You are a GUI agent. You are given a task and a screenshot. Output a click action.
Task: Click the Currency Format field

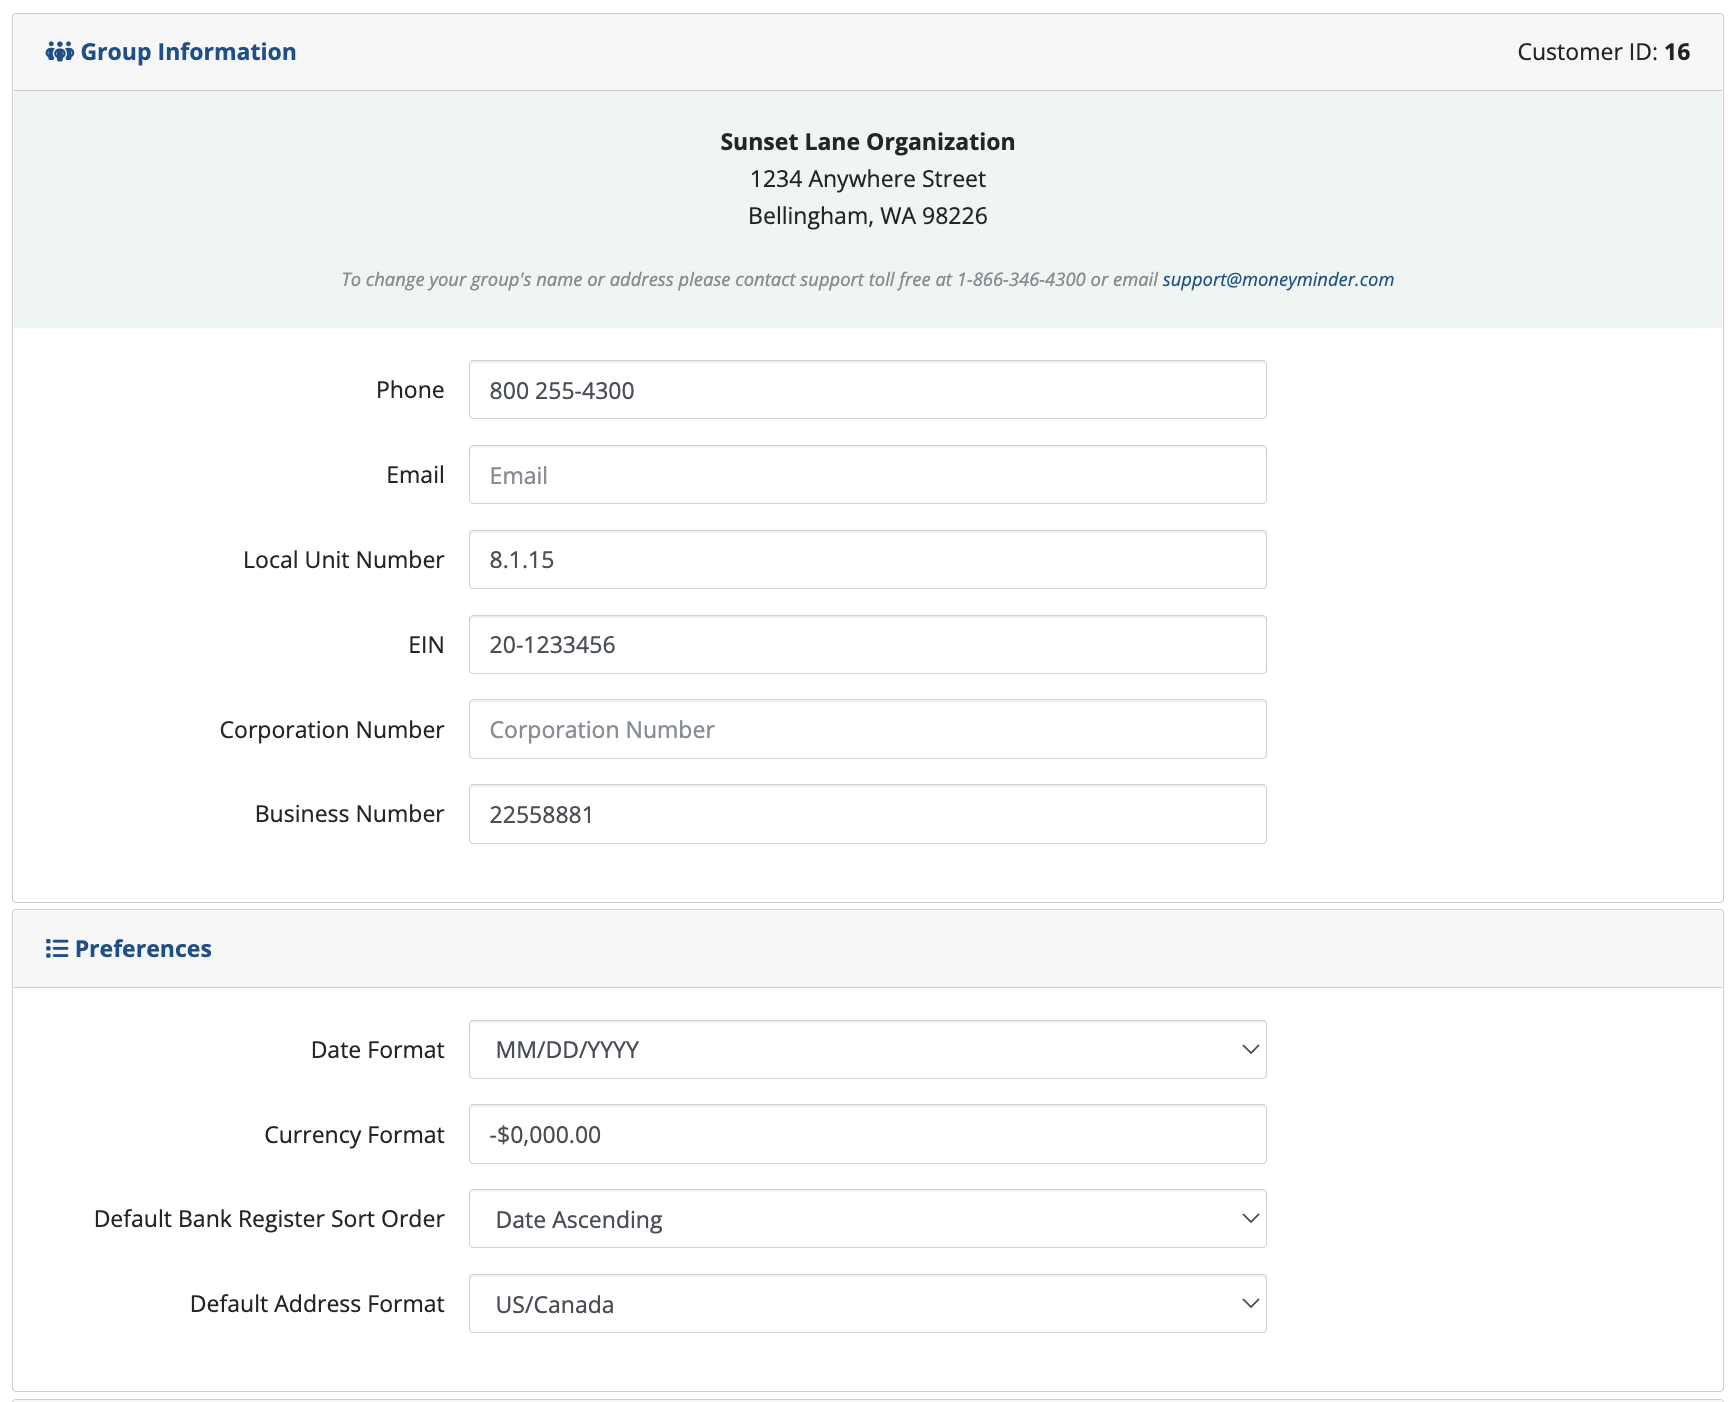868,1134
